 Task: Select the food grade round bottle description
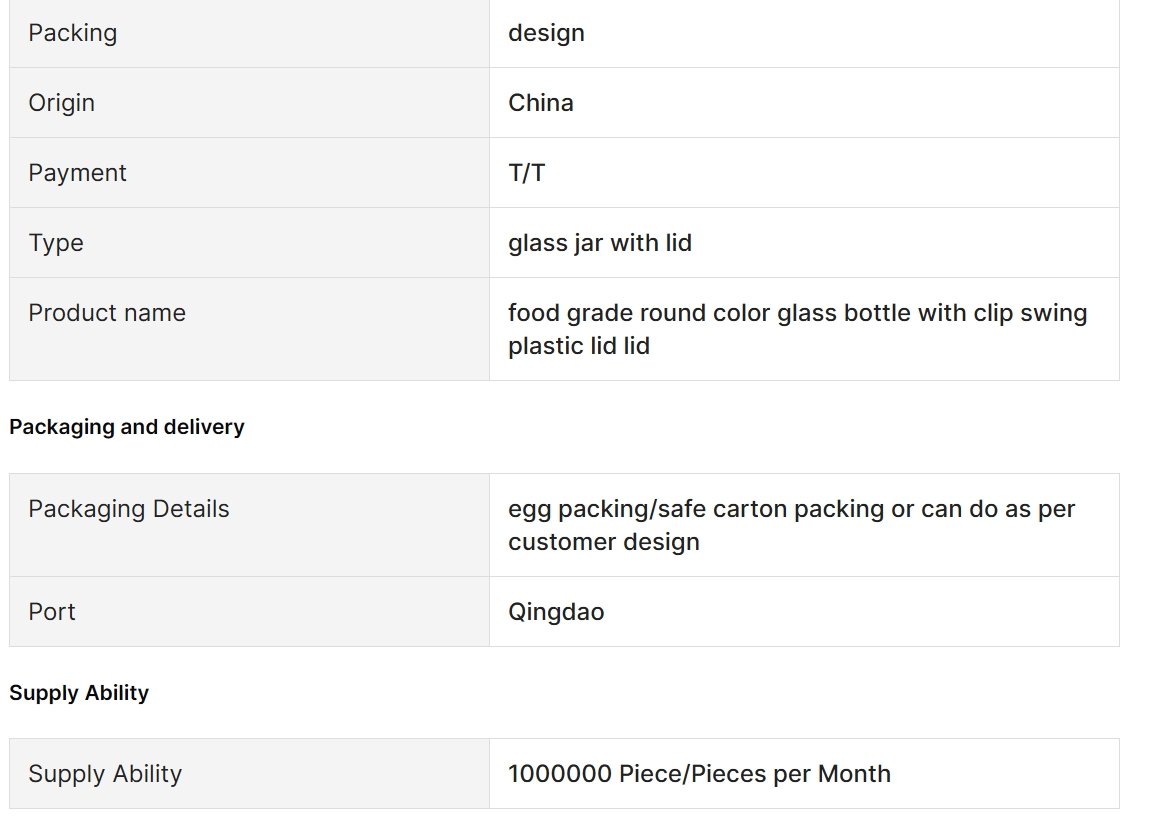point(797,329)
